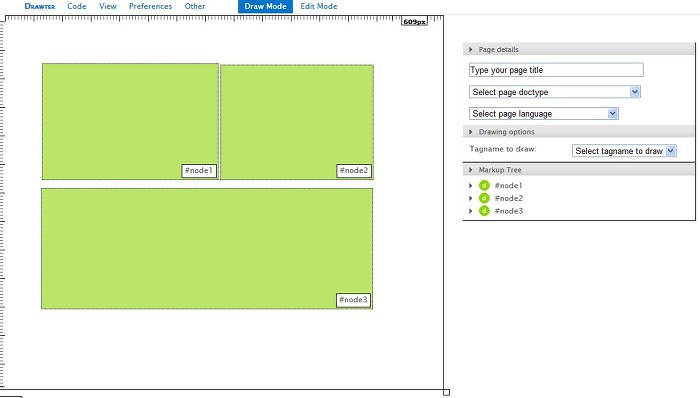
Task: Expand the #node1 tree arrow
Action: 471,185
